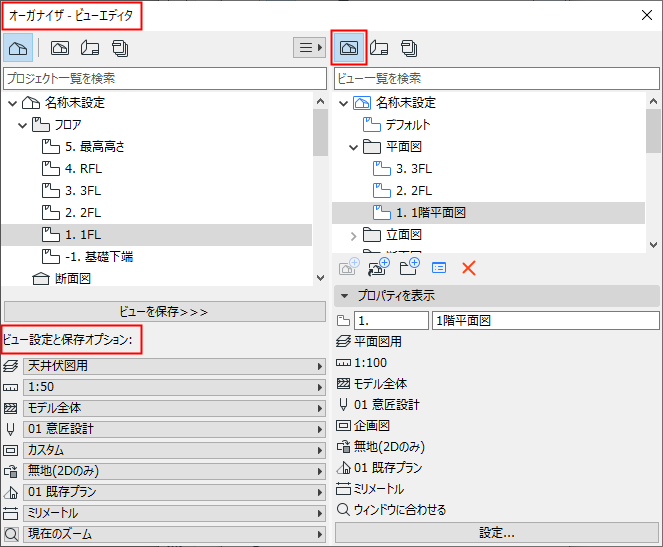This screenshot has height=547, width=663.
Task: Open zoom dropdown 現在のズーム
Action: click(174, 534)
